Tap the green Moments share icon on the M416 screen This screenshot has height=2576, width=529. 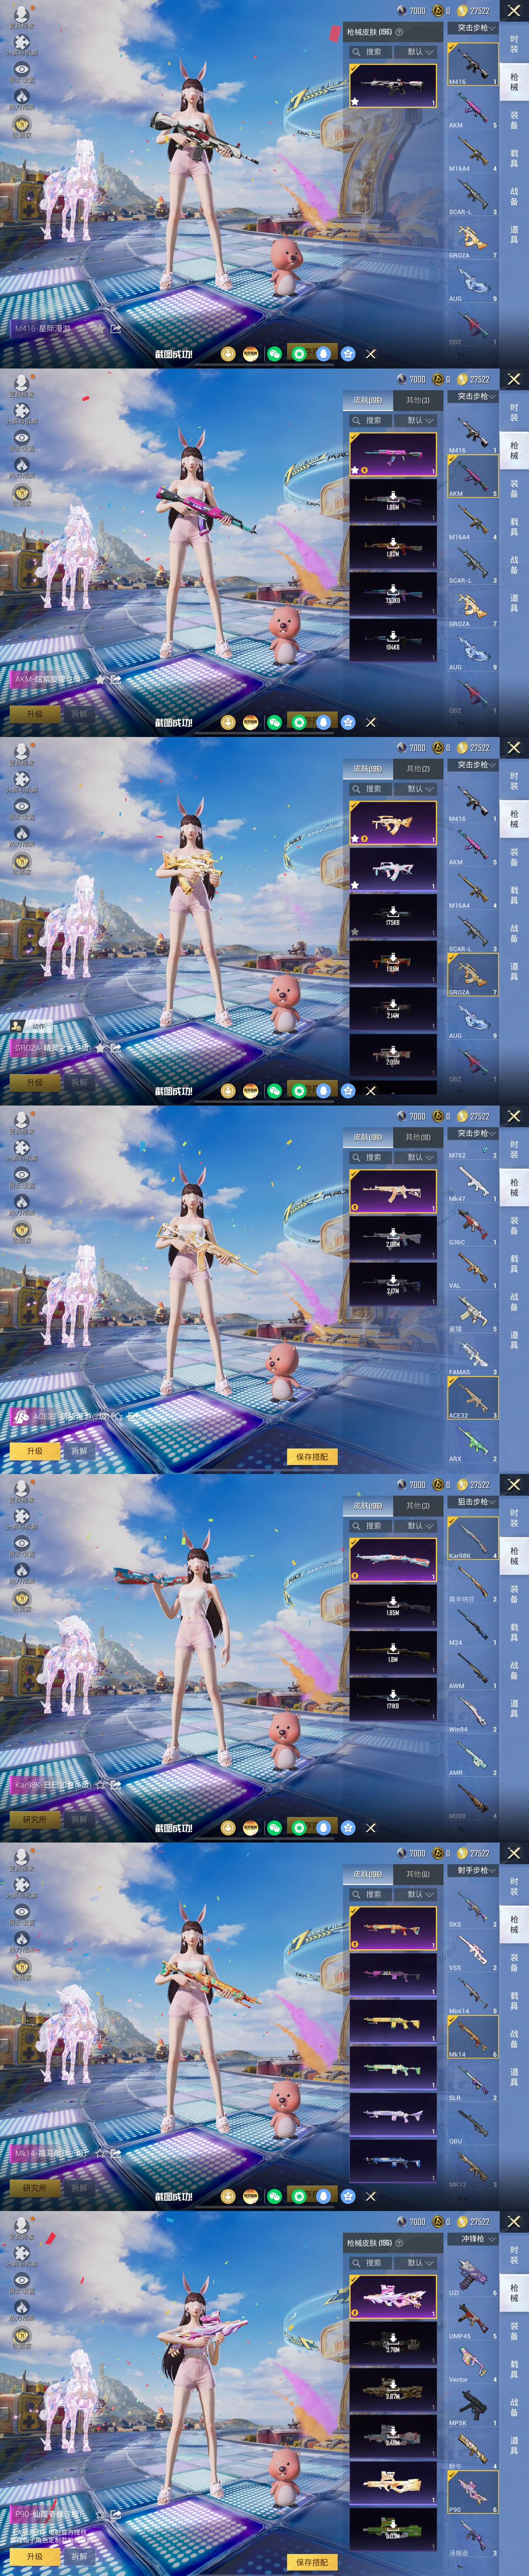point(299,353)
